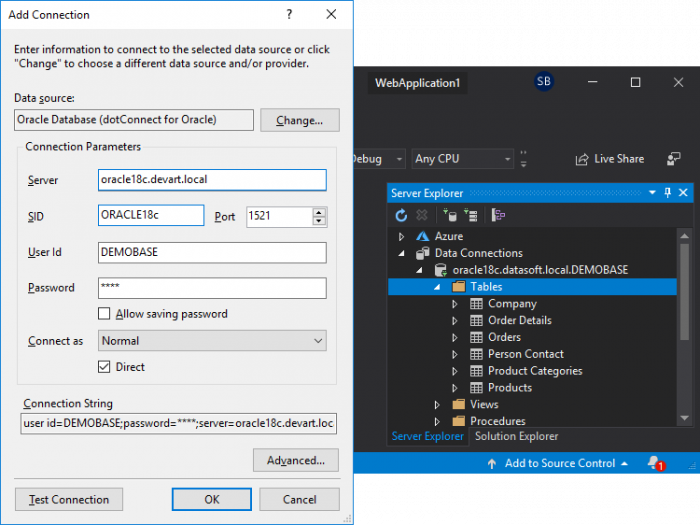Click into the Password field
The image size is (700, 525).
212,288
